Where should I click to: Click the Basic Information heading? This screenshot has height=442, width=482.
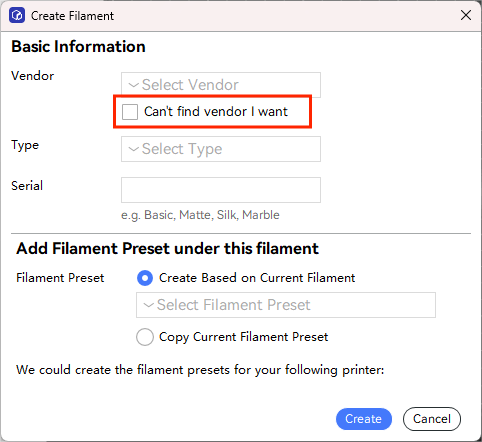coord(78,46)
